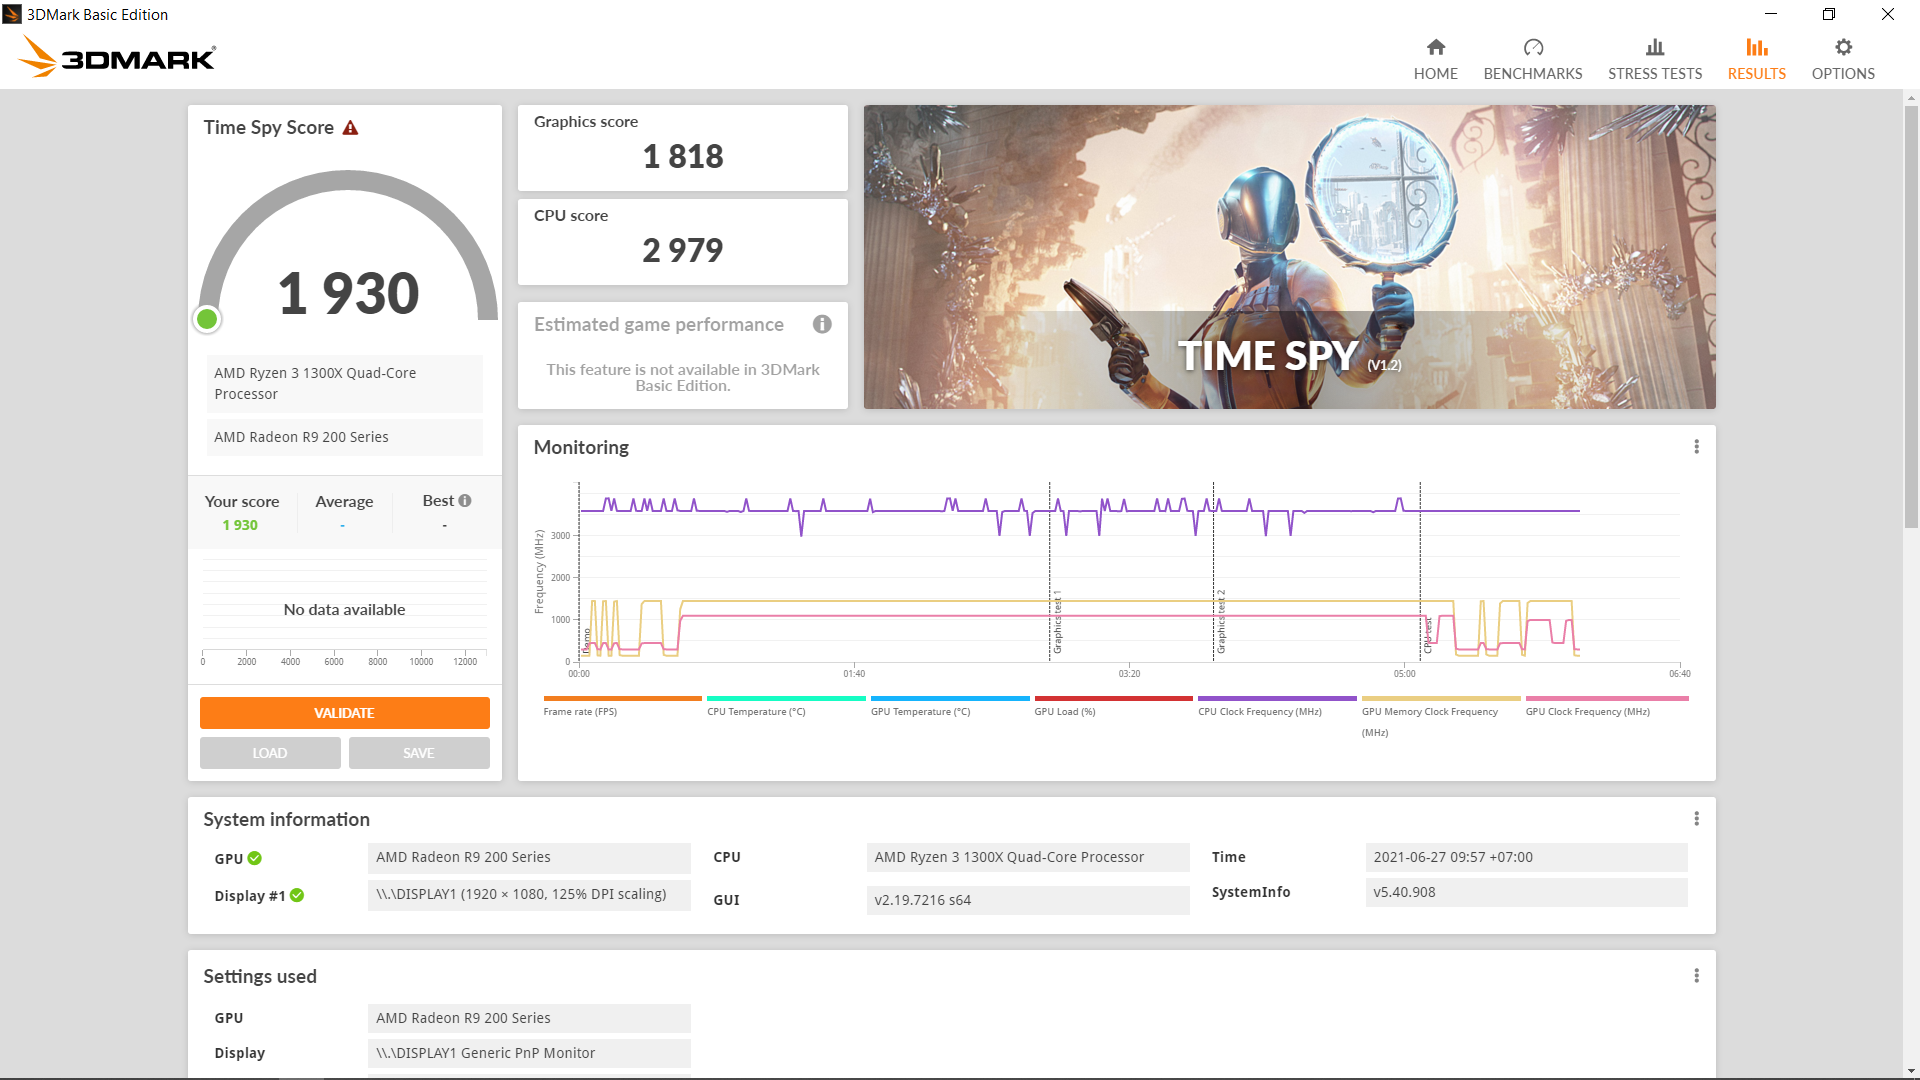This screenshot has height=1080, width=1920.
Task: Click the CPU score value 2 979
Action: [x=682, y=250]
